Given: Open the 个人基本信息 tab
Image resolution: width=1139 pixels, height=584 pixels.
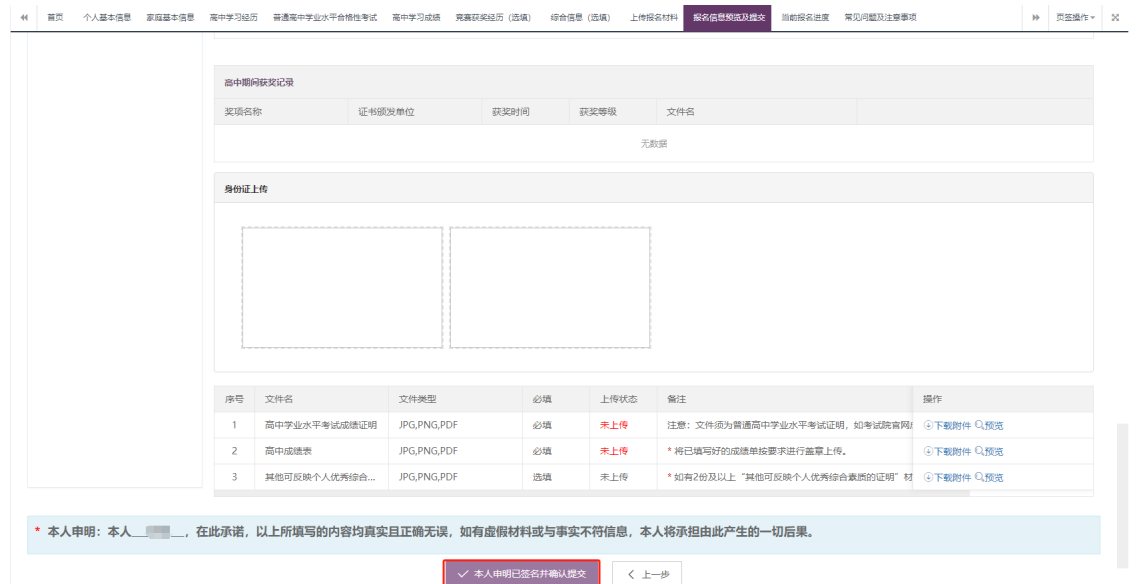Looking at the screenshot, I should point(107,18).
